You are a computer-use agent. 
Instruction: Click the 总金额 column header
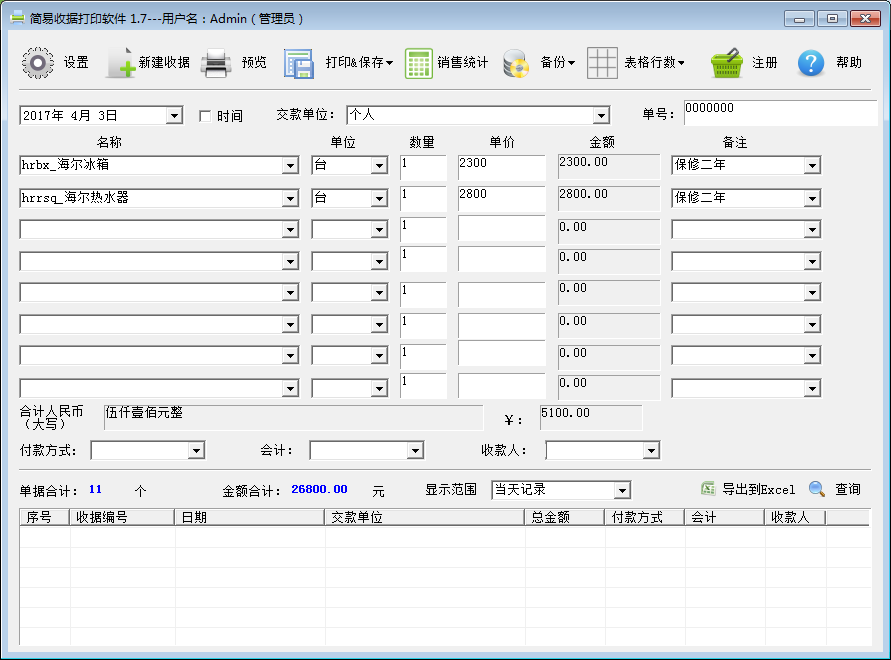click(x=565, y=517)
